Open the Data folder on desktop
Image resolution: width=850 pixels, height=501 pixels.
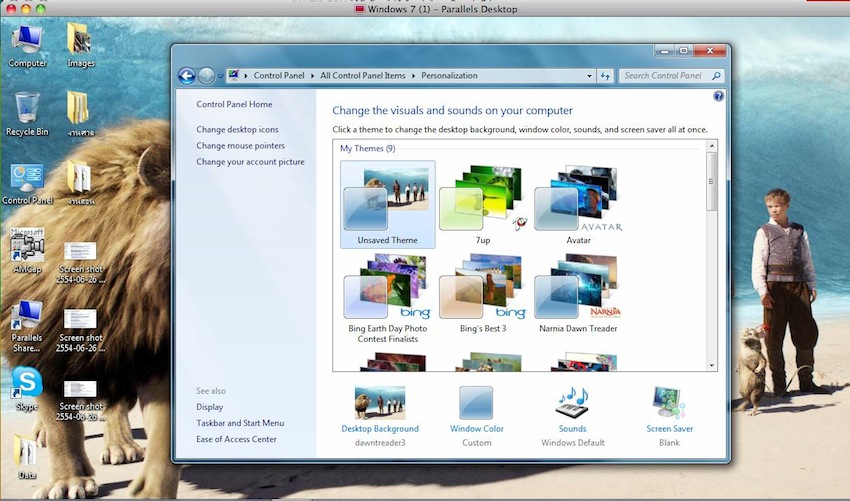click(27, 457)
